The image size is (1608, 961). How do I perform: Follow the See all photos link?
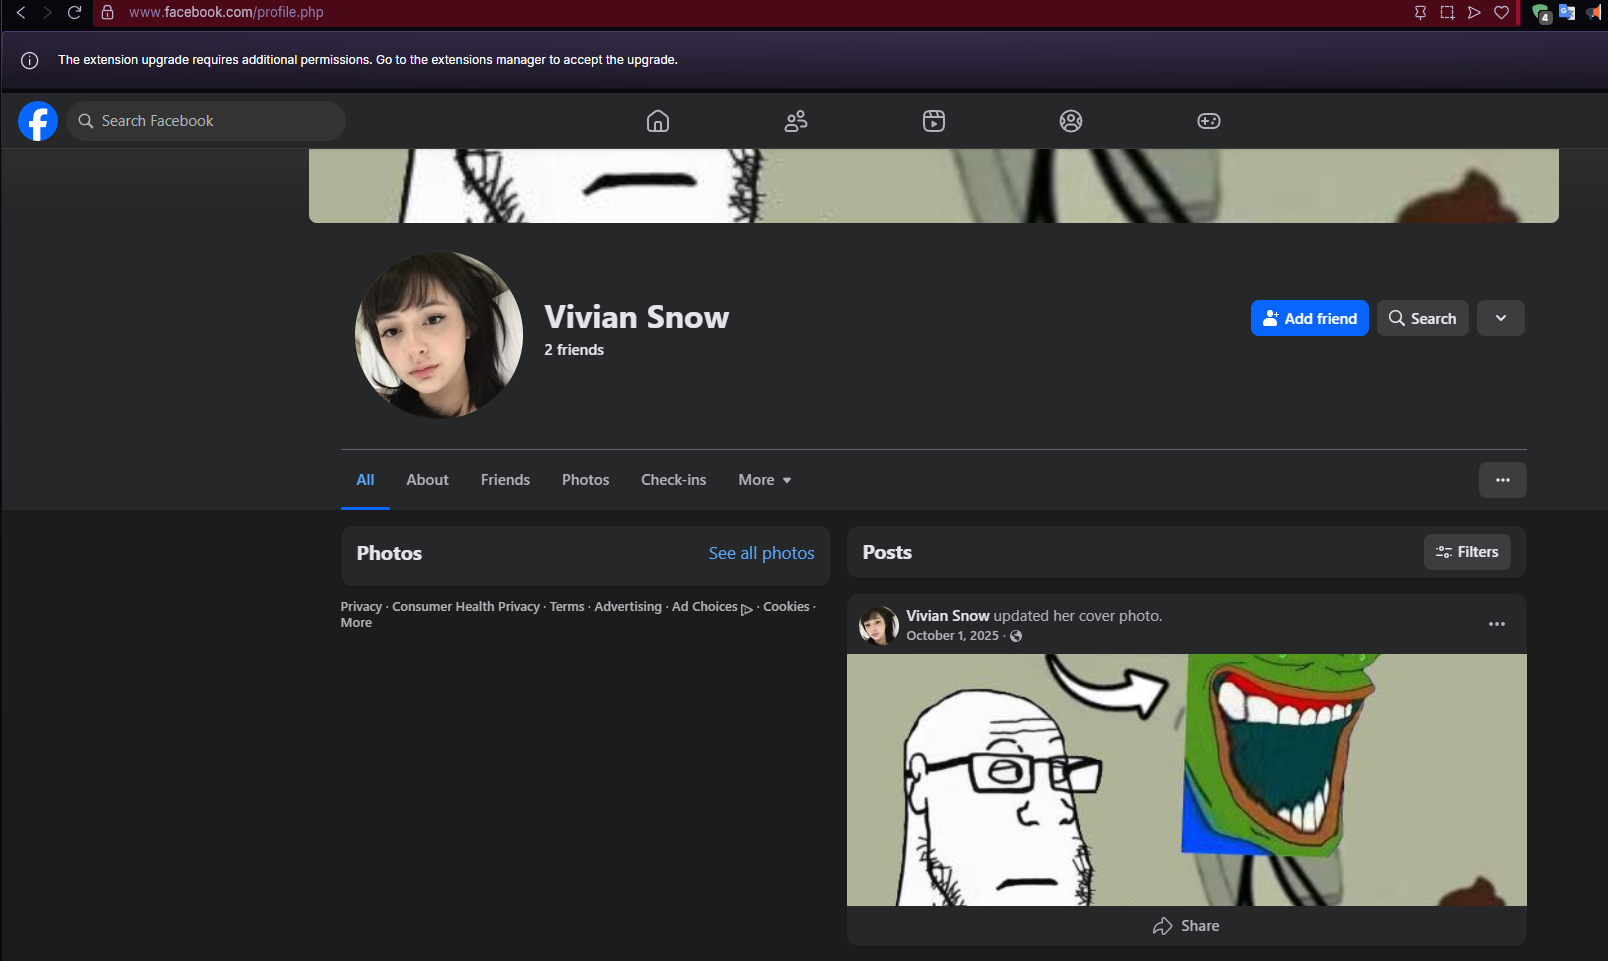(761, 553)
